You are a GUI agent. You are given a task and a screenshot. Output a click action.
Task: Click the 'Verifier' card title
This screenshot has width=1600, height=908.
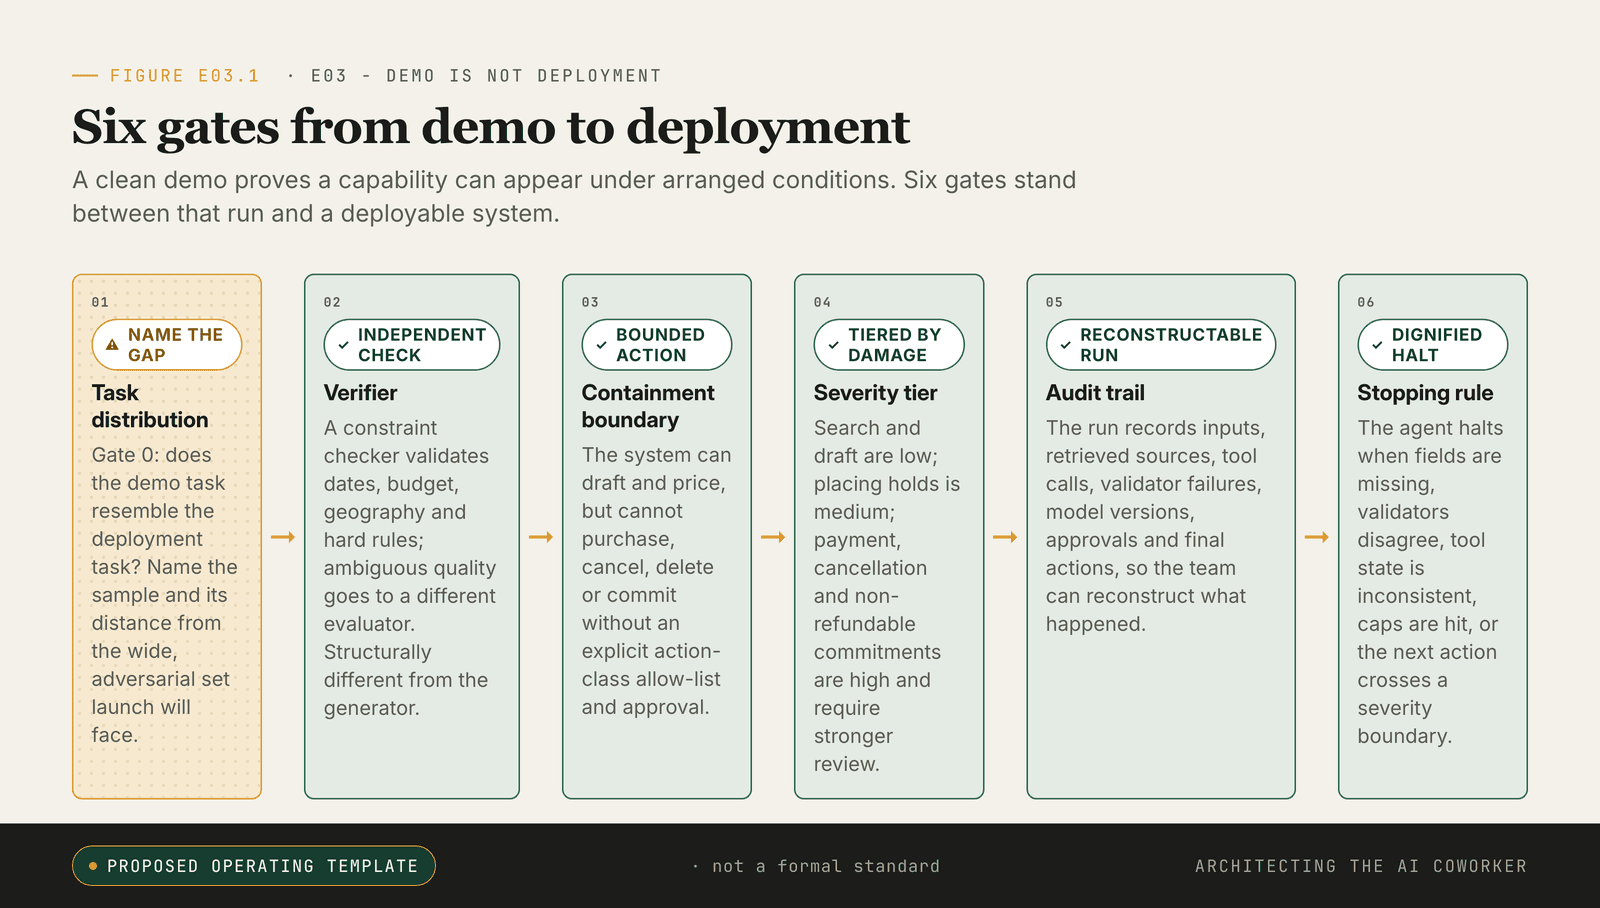coord(361,393)
